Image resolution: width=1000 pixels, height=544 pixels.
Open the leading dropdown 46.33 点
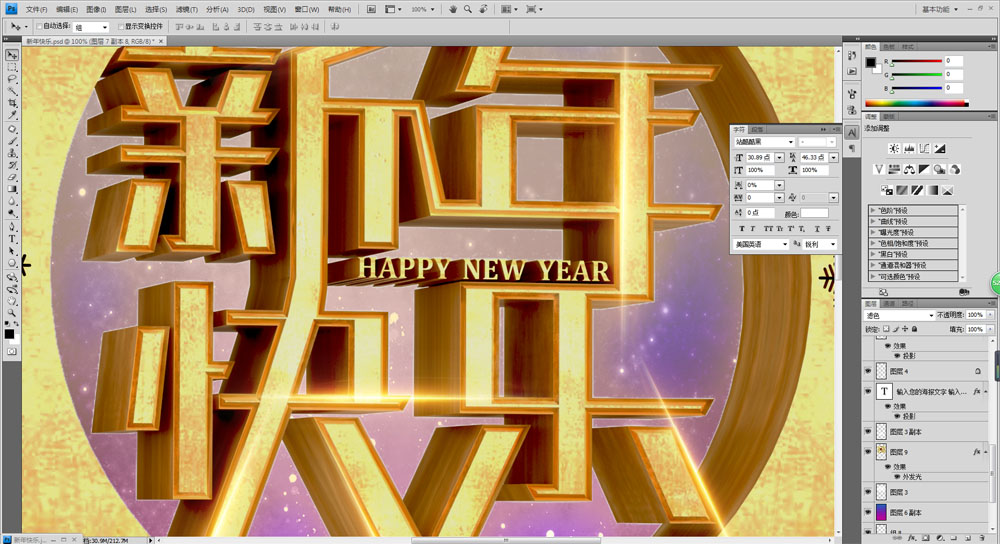click(834, 157)
